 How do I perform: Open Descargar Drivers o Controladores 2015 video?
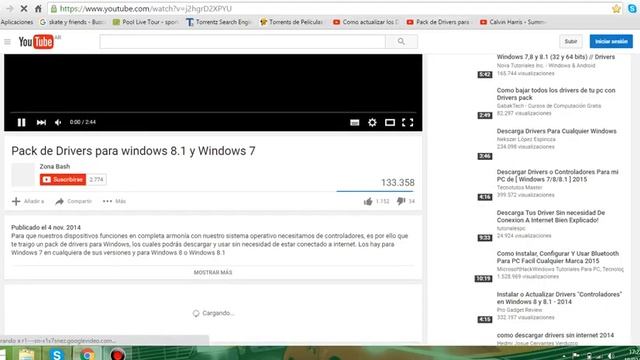click(558, 176)
